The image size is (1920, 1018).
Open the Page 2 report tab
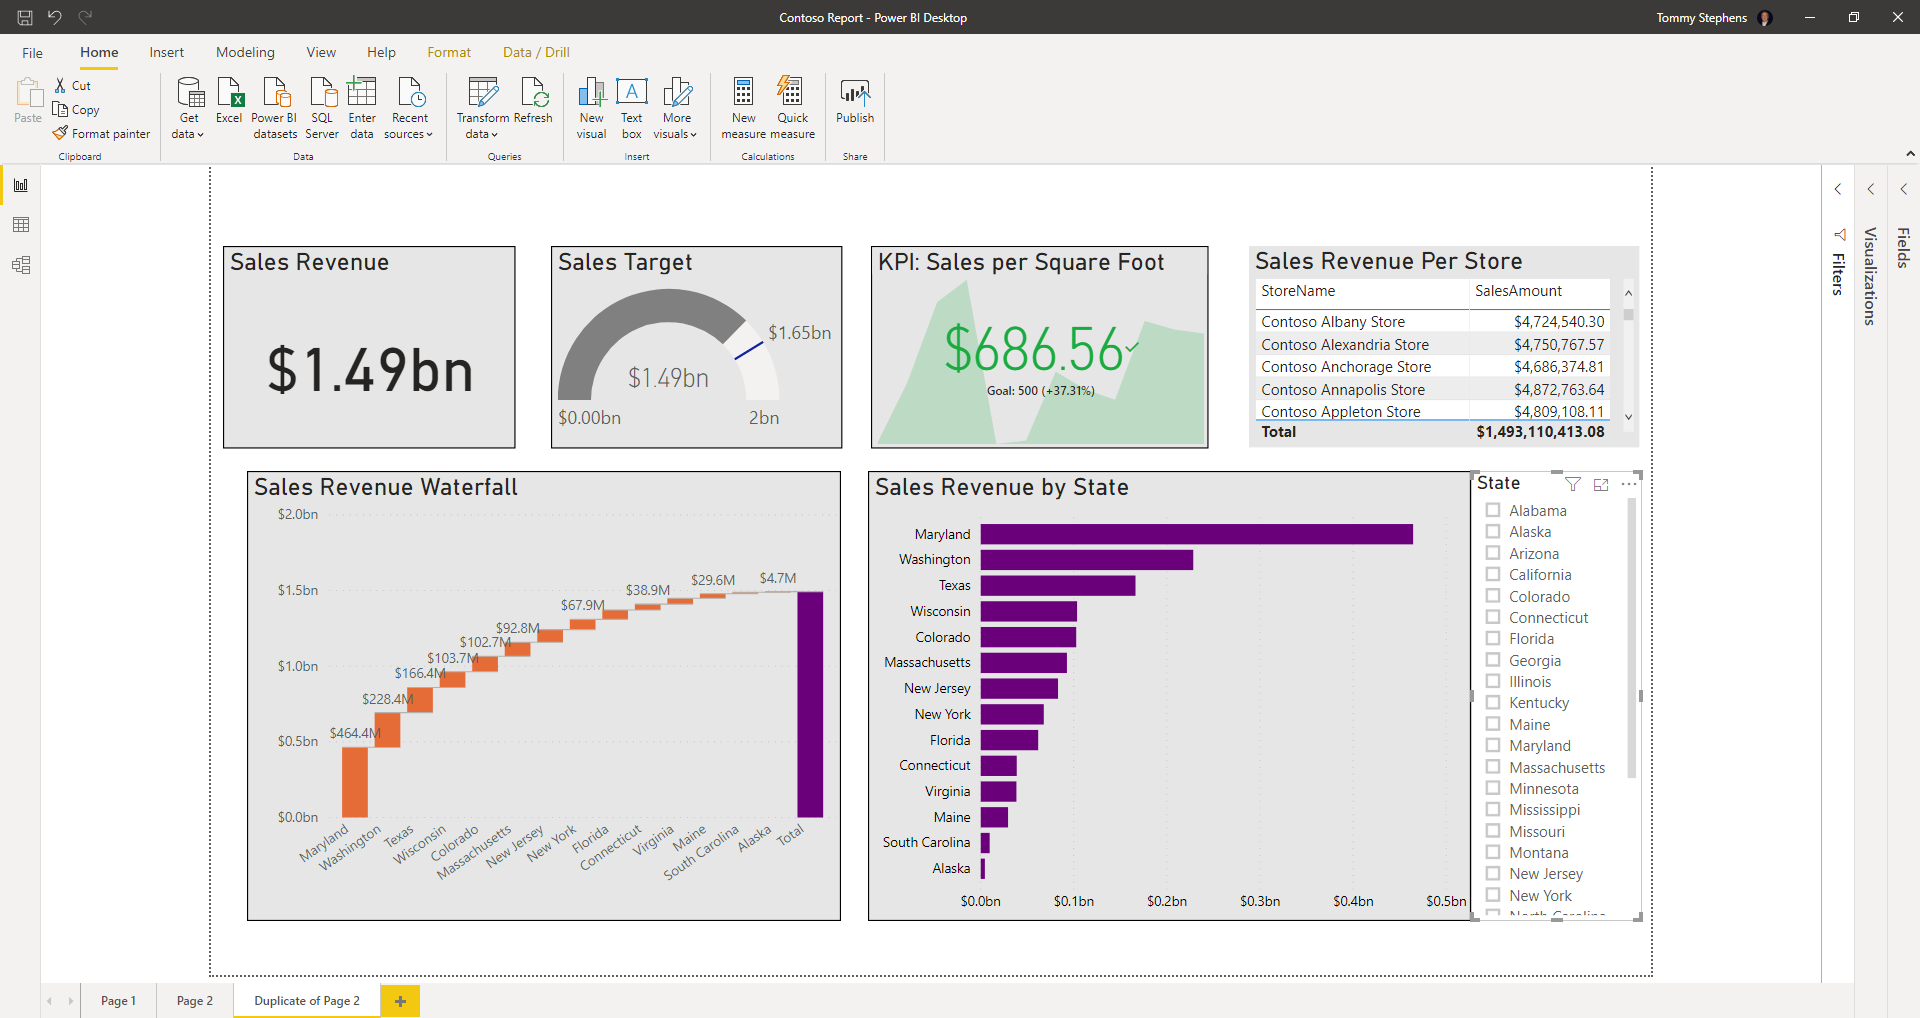[194, 1000]
